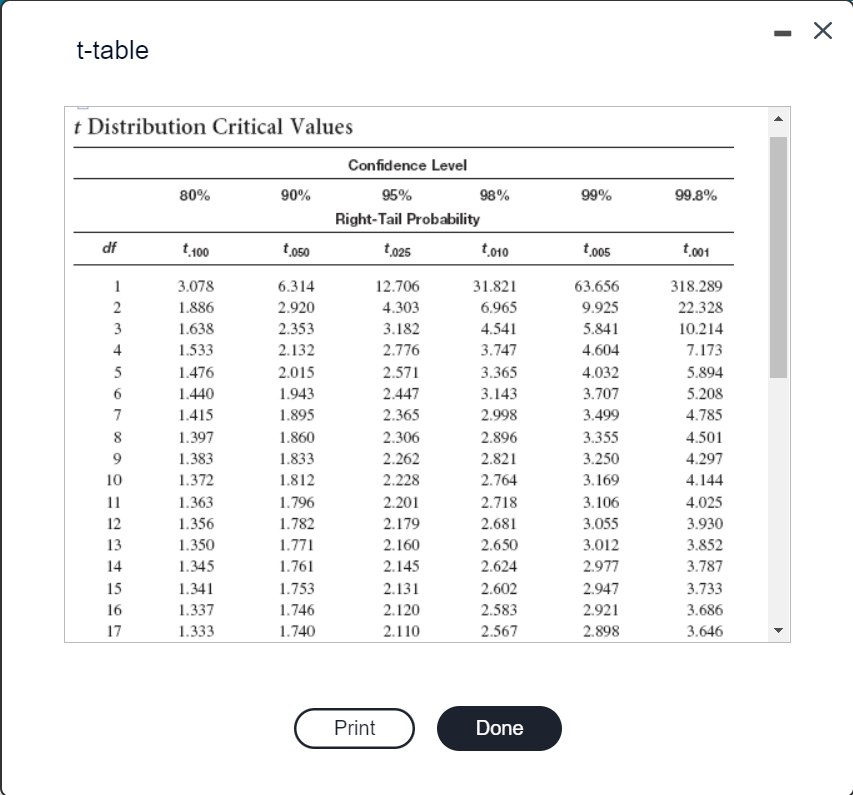Select the value 2.201 in row 11
The height and width of the screenshot is (795, 853).
coord(401,502)
